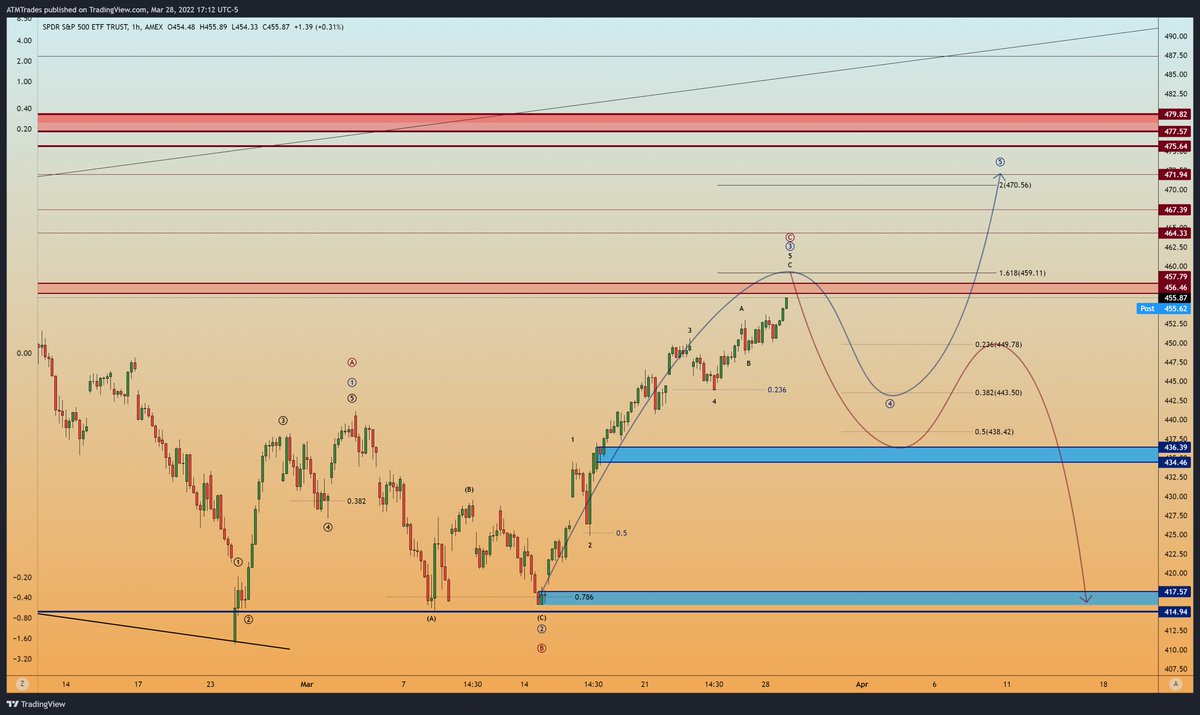This screenshot has height=715, width=1200.
Task: Select the 417.57 blue price label
Action: [1174, 591]
